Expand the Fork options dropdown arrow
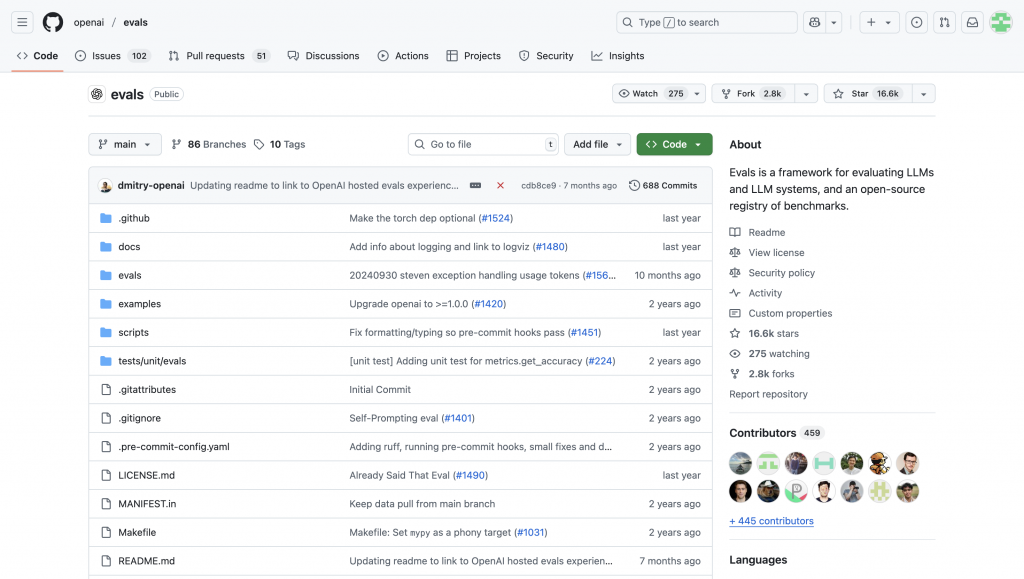This screenshot has height=579, width=1024. click(806, 93)
